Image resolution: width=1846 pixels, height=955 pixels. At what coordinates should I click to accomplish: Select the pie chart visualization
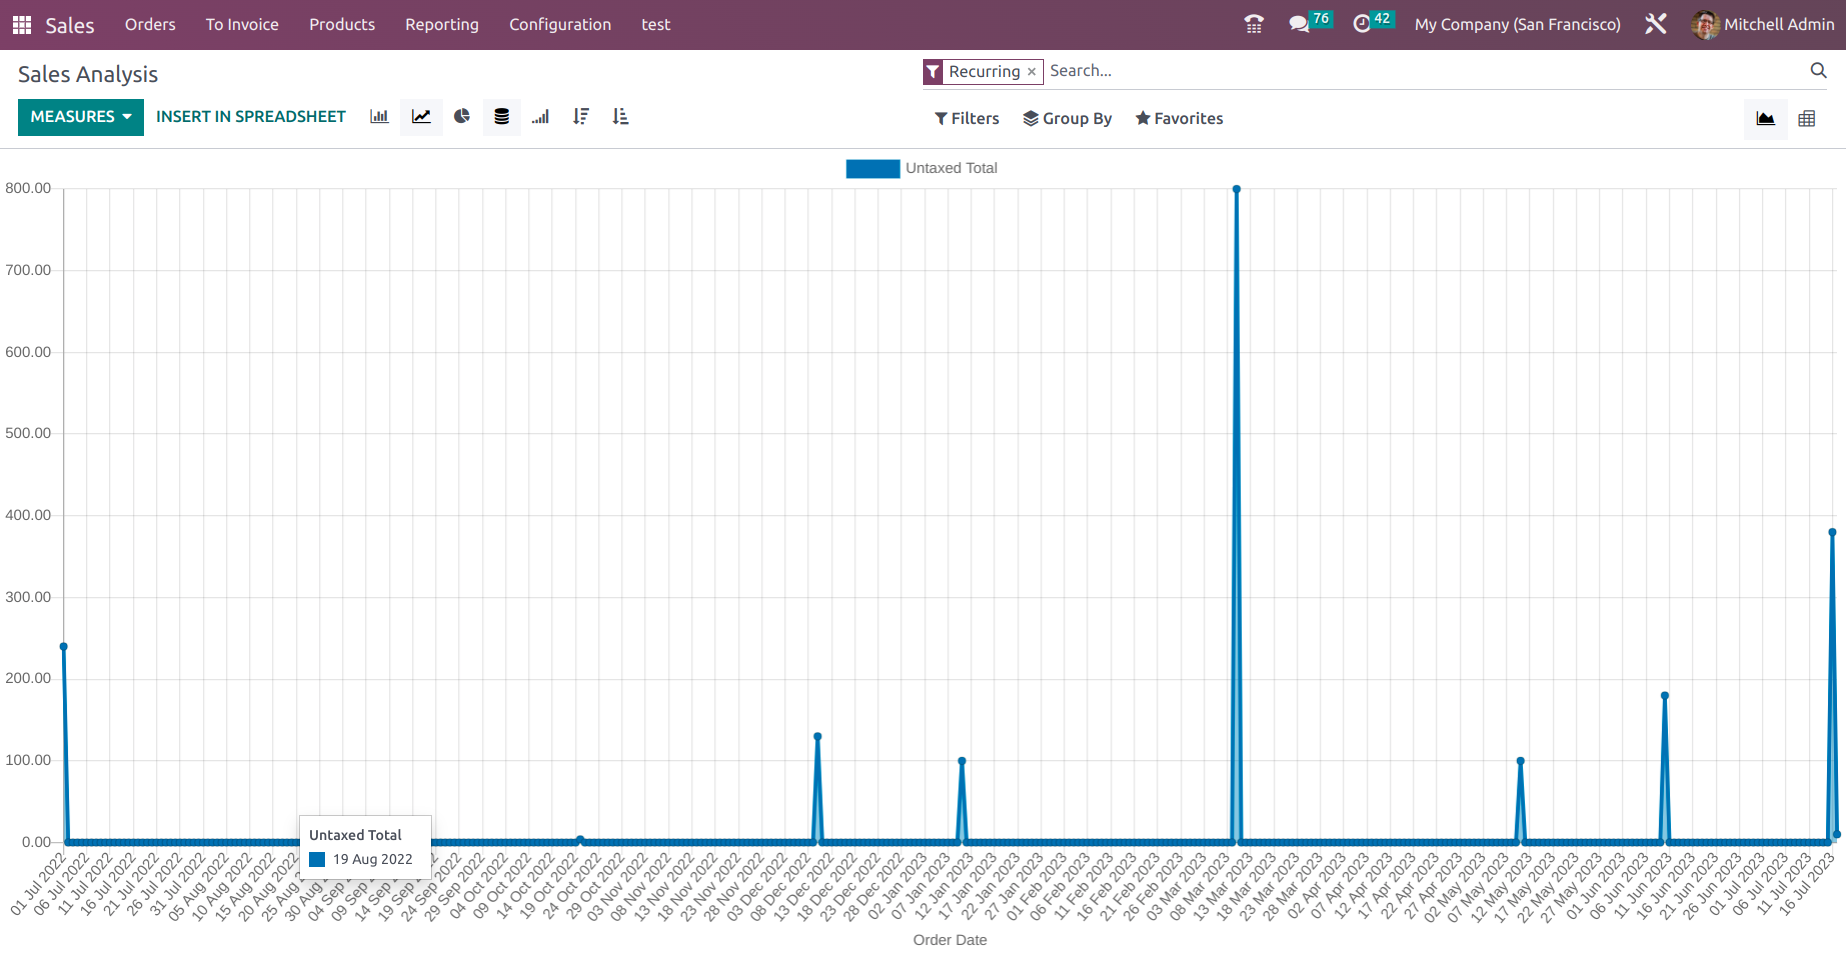(461, 117)
